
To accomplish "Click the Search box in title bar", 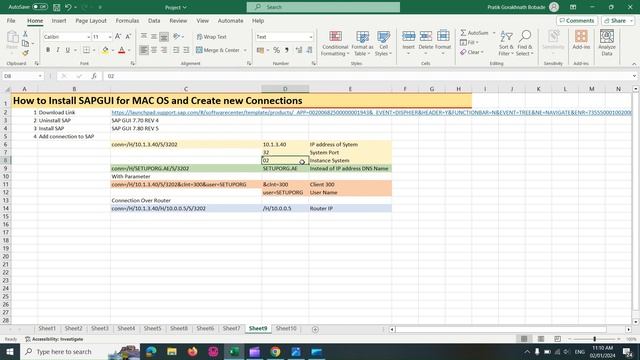I will click(x=323, y=7).
